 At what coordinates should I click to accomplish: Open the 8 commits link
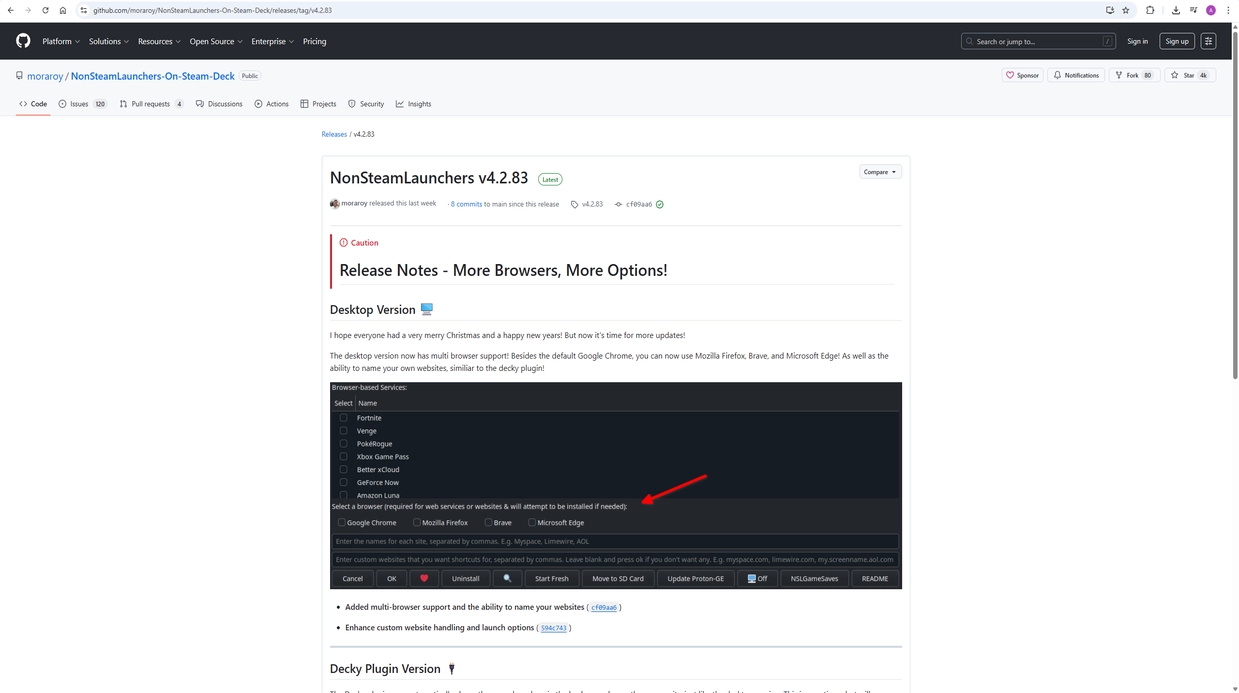466,204
